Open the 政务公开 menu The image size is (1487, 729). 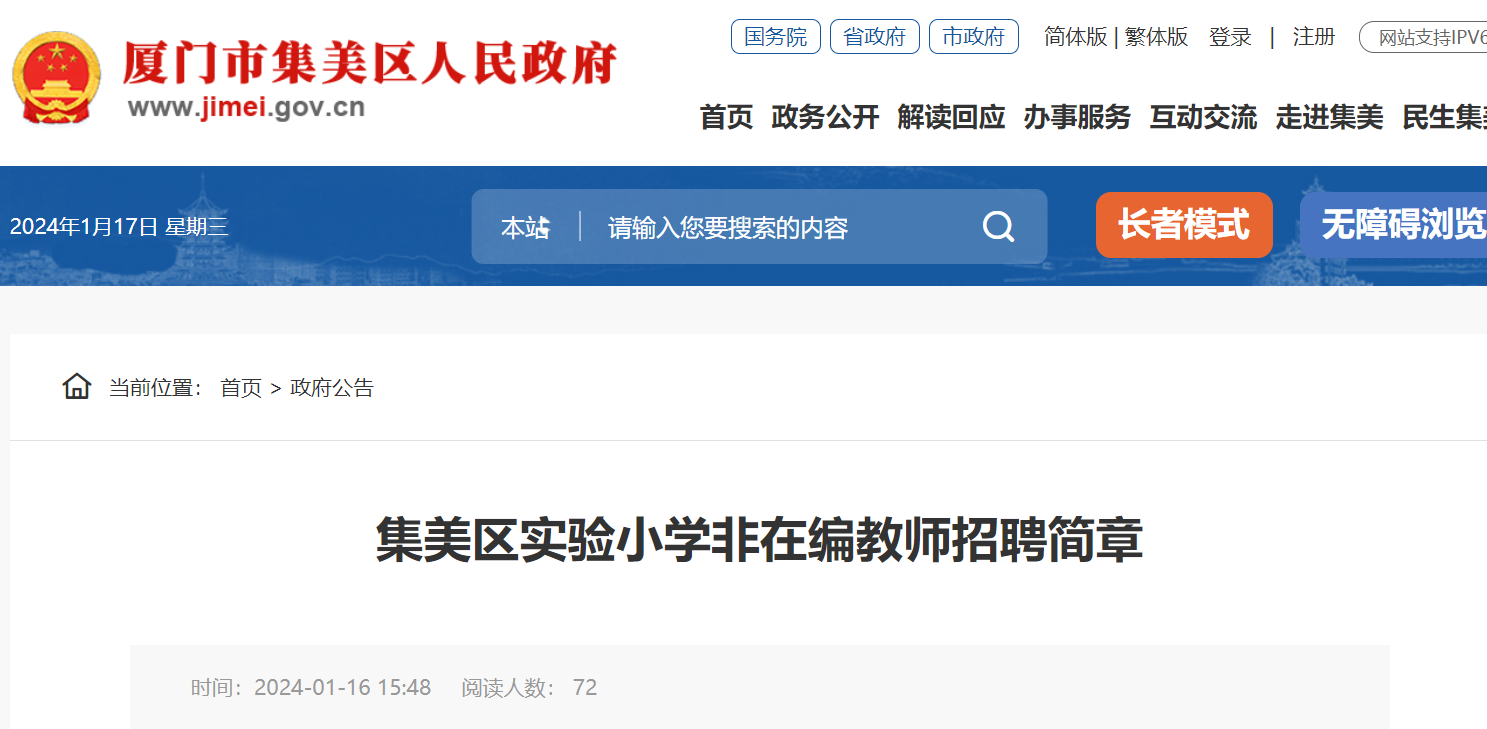click(x=825, y=117)
